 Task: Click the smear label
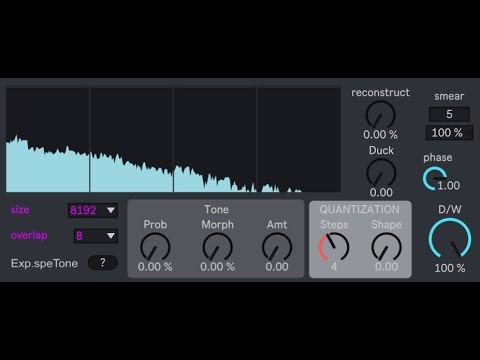[449, 96]
